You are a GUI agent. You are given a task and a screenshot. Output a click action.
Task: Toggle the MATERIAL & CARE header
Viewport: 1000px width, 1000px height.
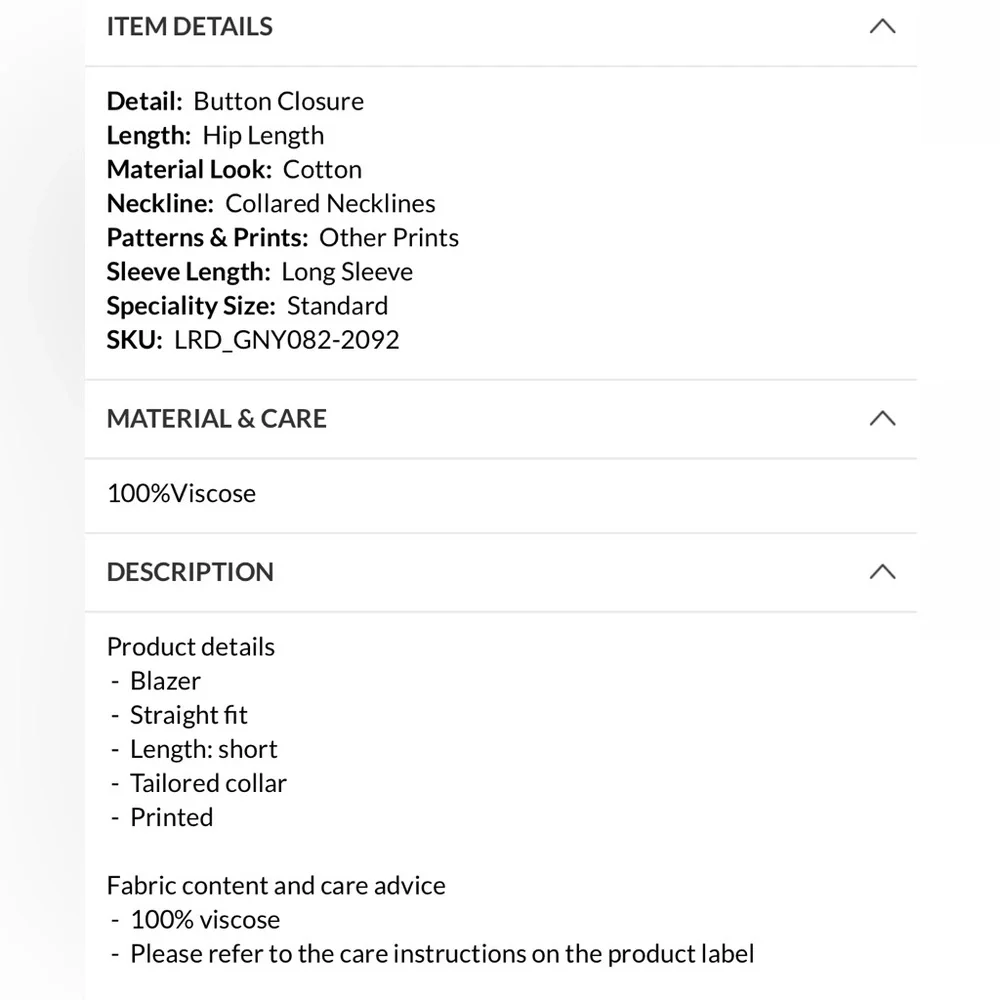click(217, 419)
